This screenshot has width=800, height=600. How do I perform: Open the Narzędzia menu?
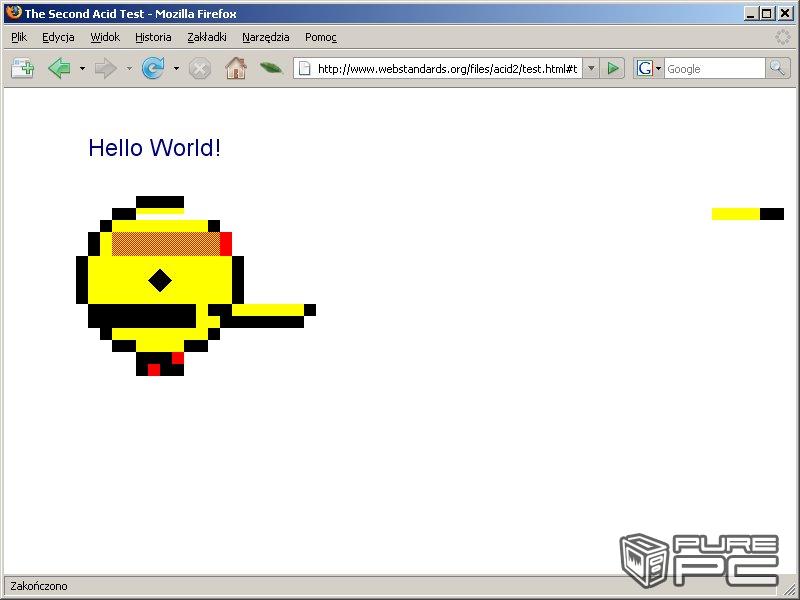pyautogui.click(x=266, y=37)
